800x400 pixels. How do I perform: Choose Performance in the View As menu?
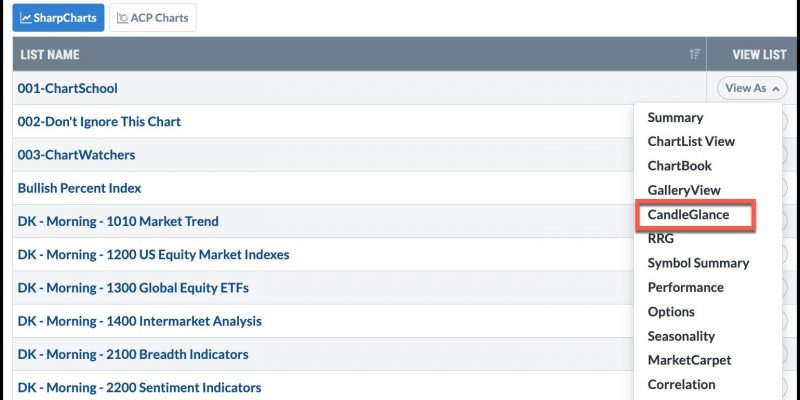(x=685, y=287)
